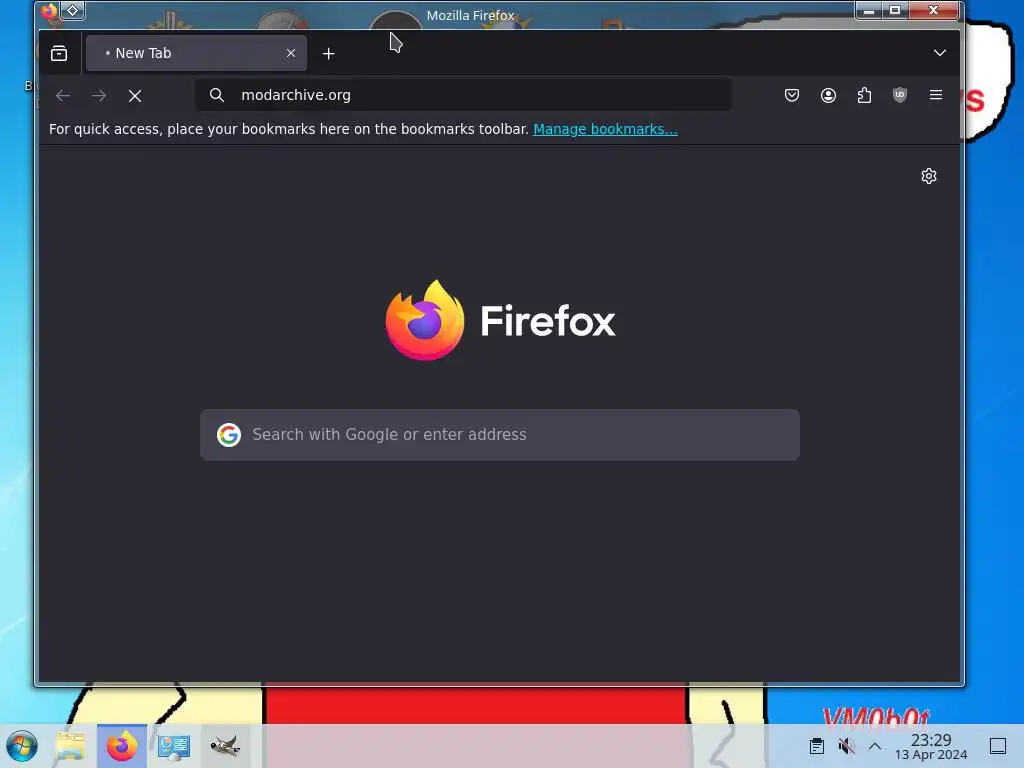Open the Extensions puzzle icon
1024x768 pixels.
864,95
